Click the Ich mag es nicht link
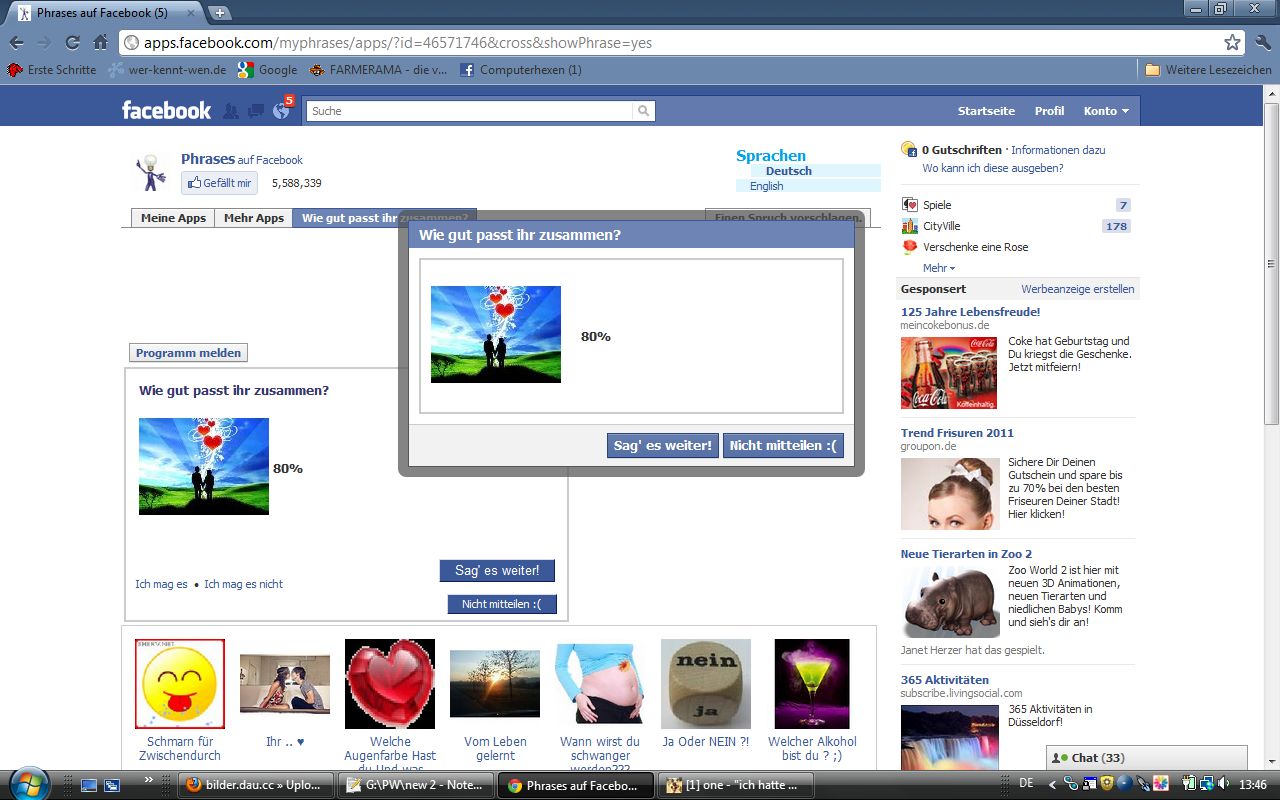Screen dimensions: 1280x800 tap(244, 584)
